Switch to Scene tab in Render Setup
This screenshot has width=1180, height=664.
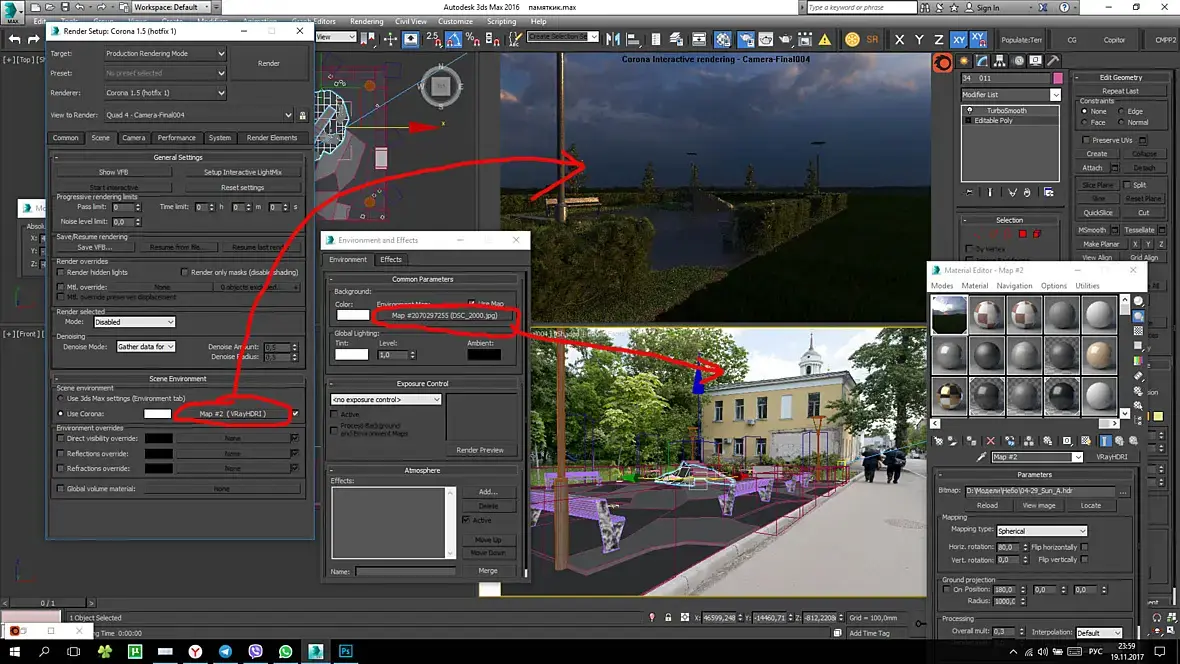tap(100, 138)
